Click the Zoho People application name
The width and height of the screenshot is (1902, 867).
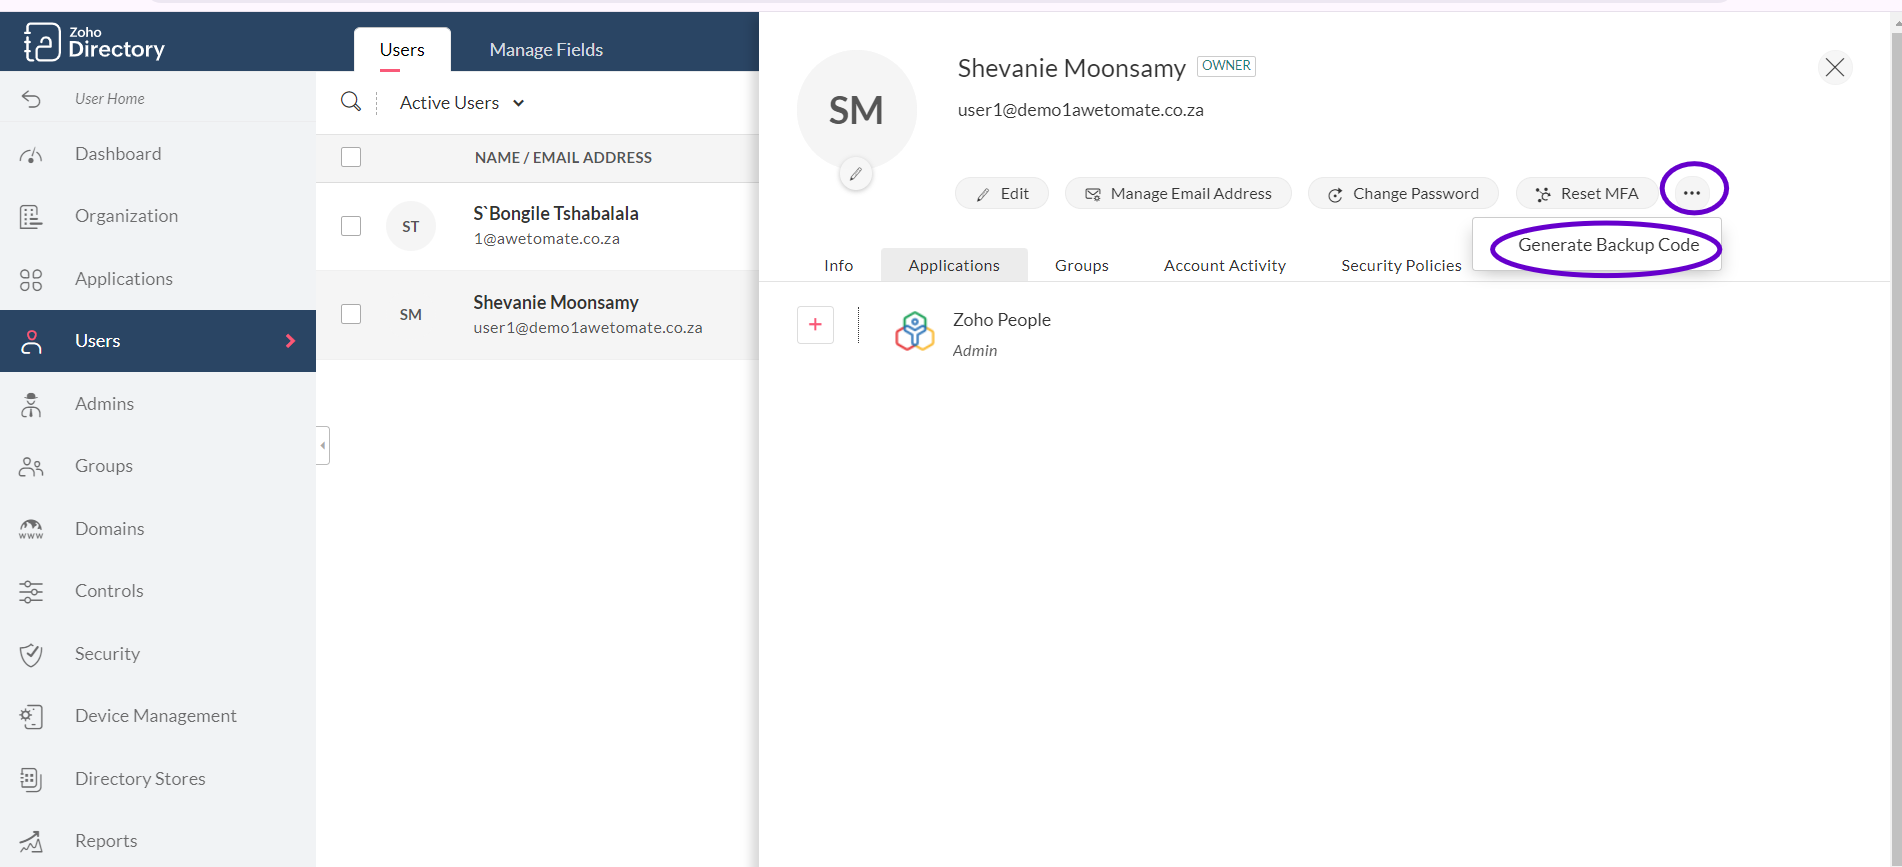(x=1001, y=320)
